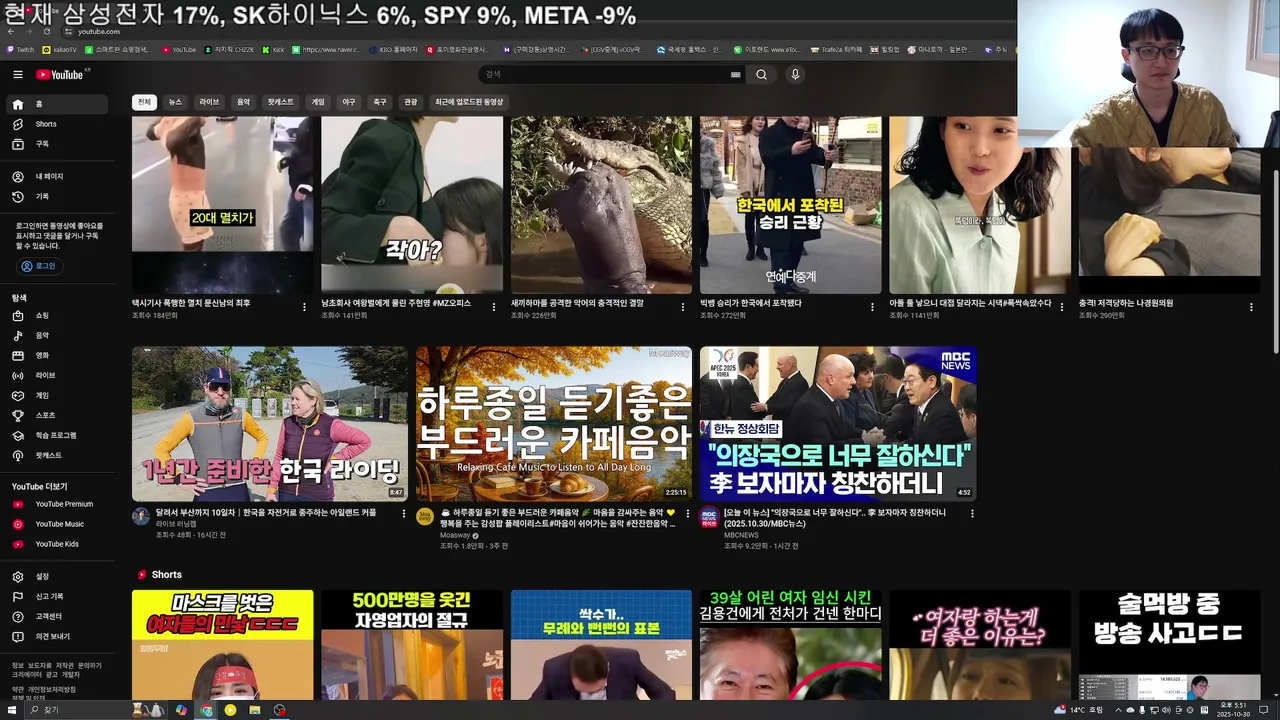This screenshot has width=1280, height=720.
Task: Open the 빅뱅 승리 한국에서 포착 short
Action: (x=791, y=205)
